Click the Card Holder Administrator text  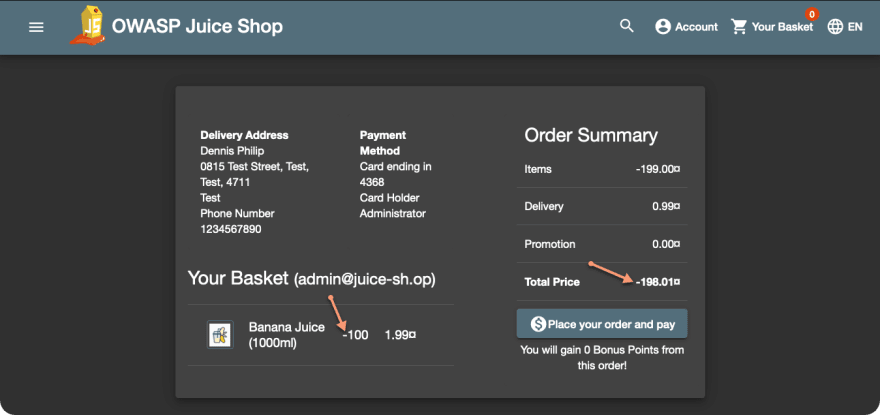[x=392, y=206]
